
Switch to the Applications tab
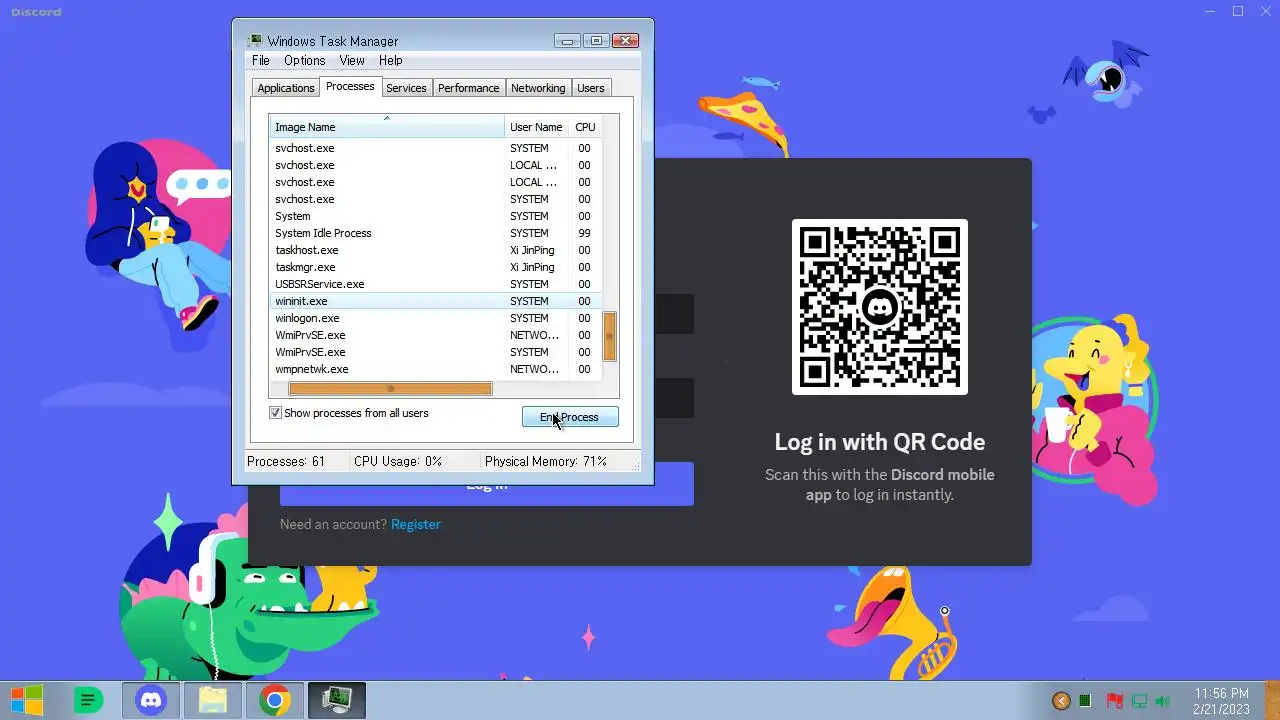(x=286, y=88)
